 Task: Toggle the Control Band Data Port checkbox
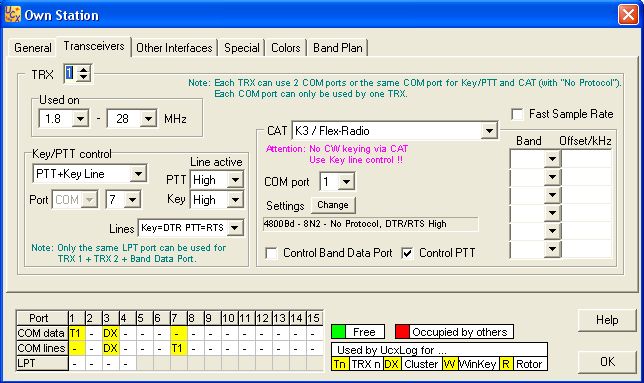271,253
